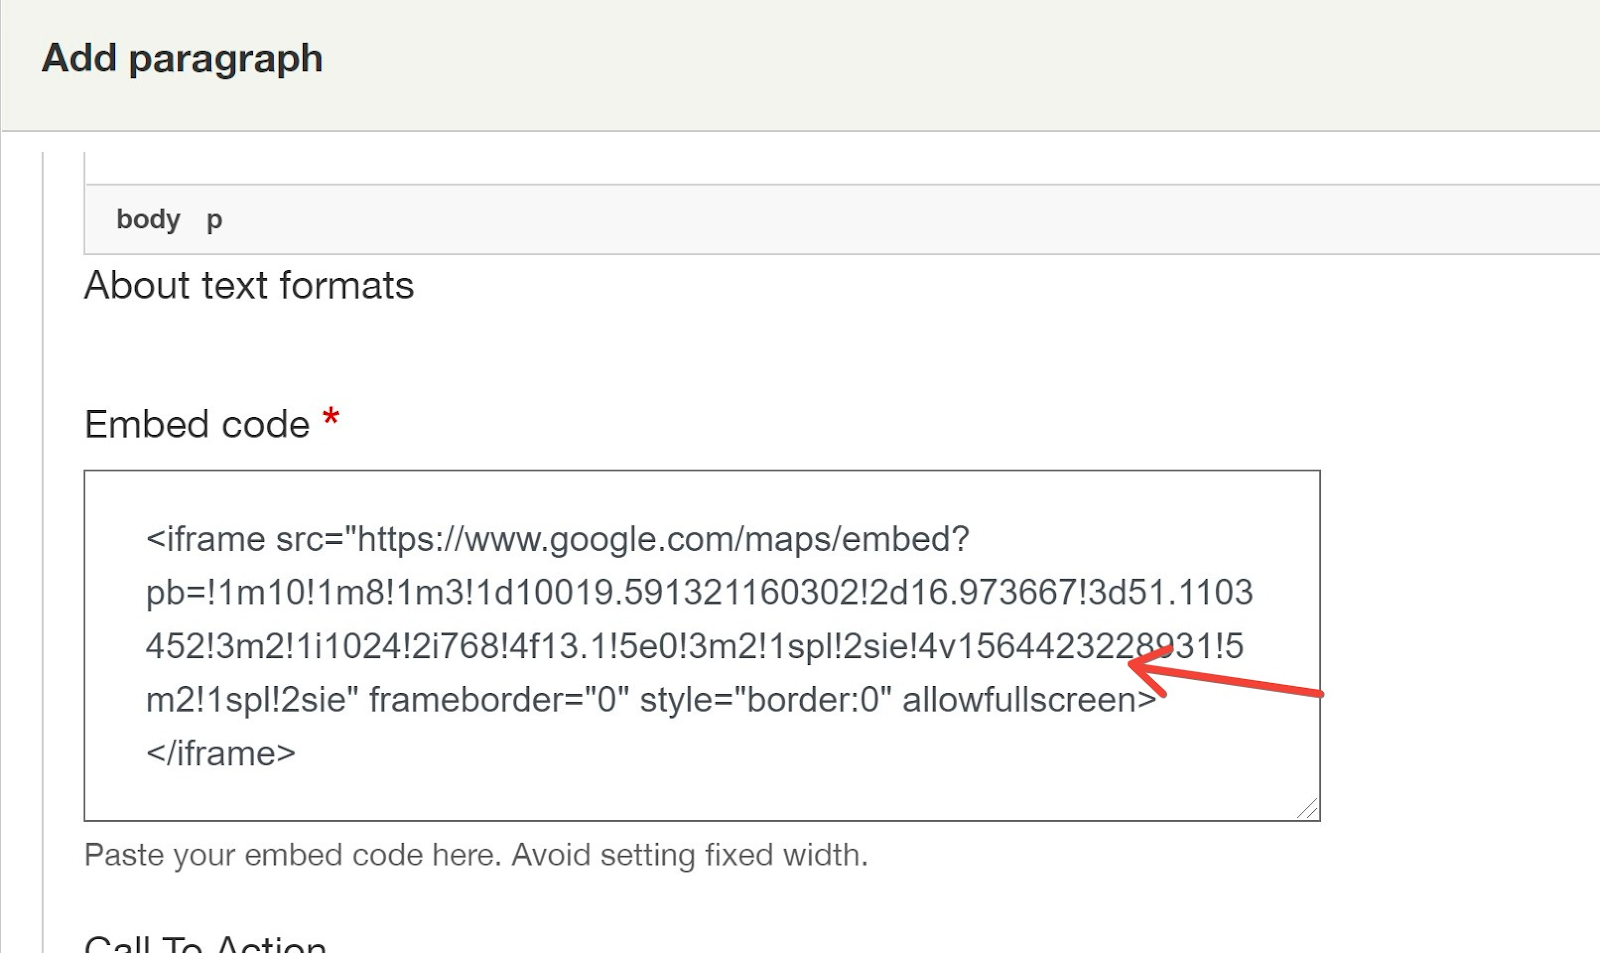Click the red arrow annotation head
Image resolution: width=1600 pixels, height=953 pixels.
1150,670
